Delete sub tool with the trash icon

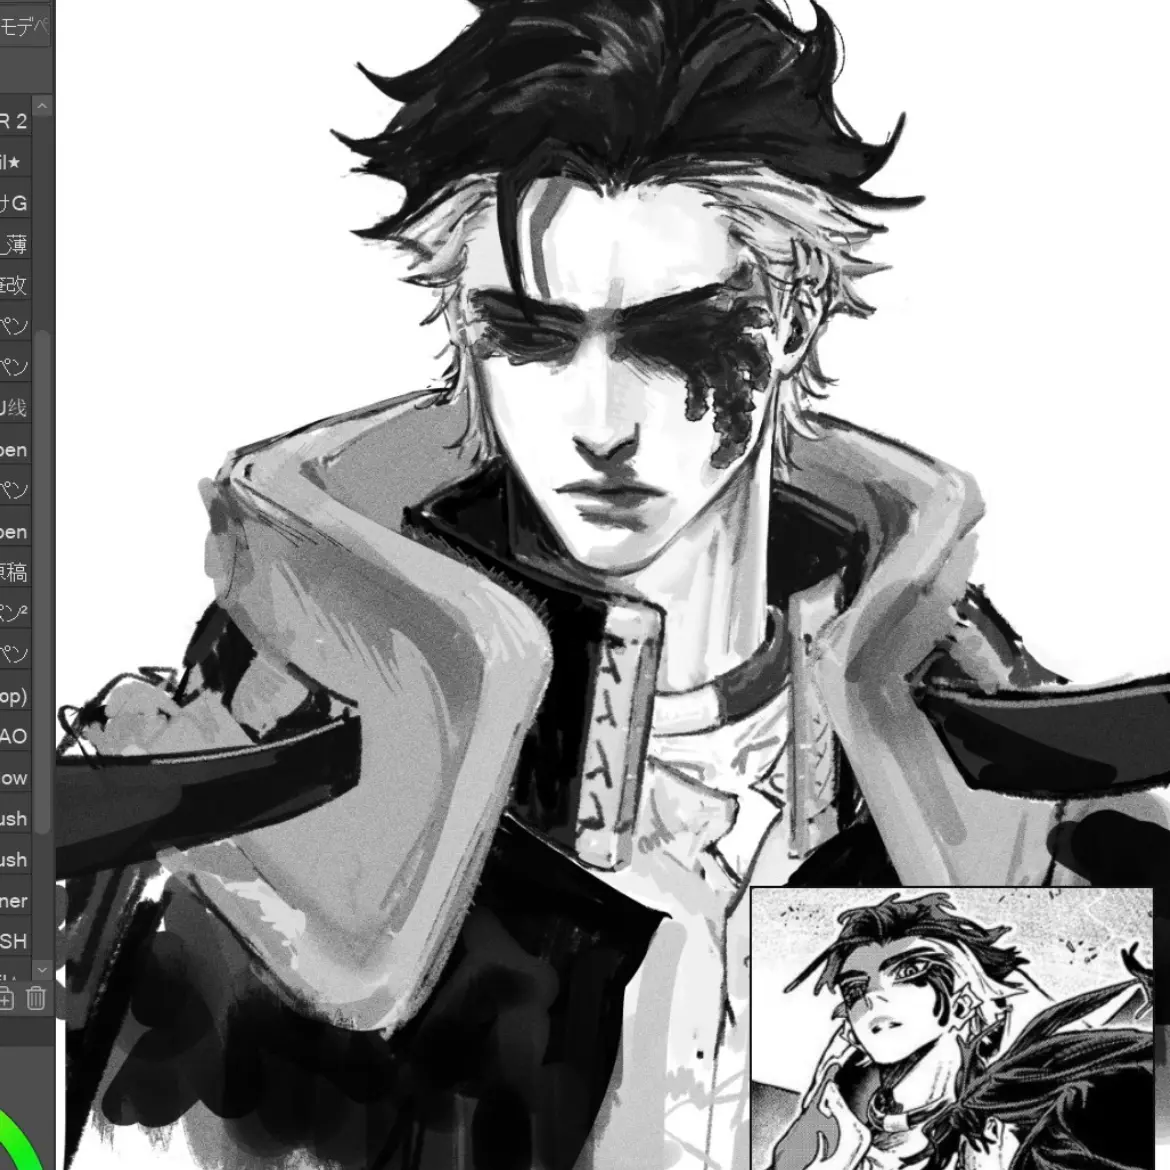tap(37, 998)
